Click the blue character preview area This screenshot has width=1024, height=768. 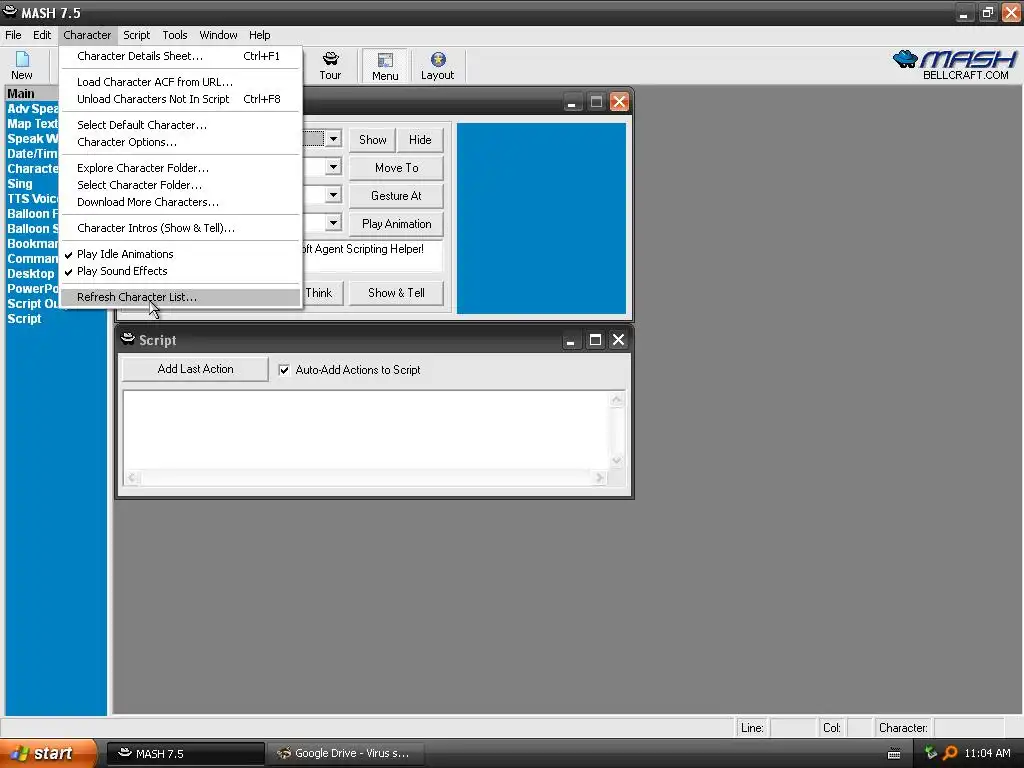541,218
